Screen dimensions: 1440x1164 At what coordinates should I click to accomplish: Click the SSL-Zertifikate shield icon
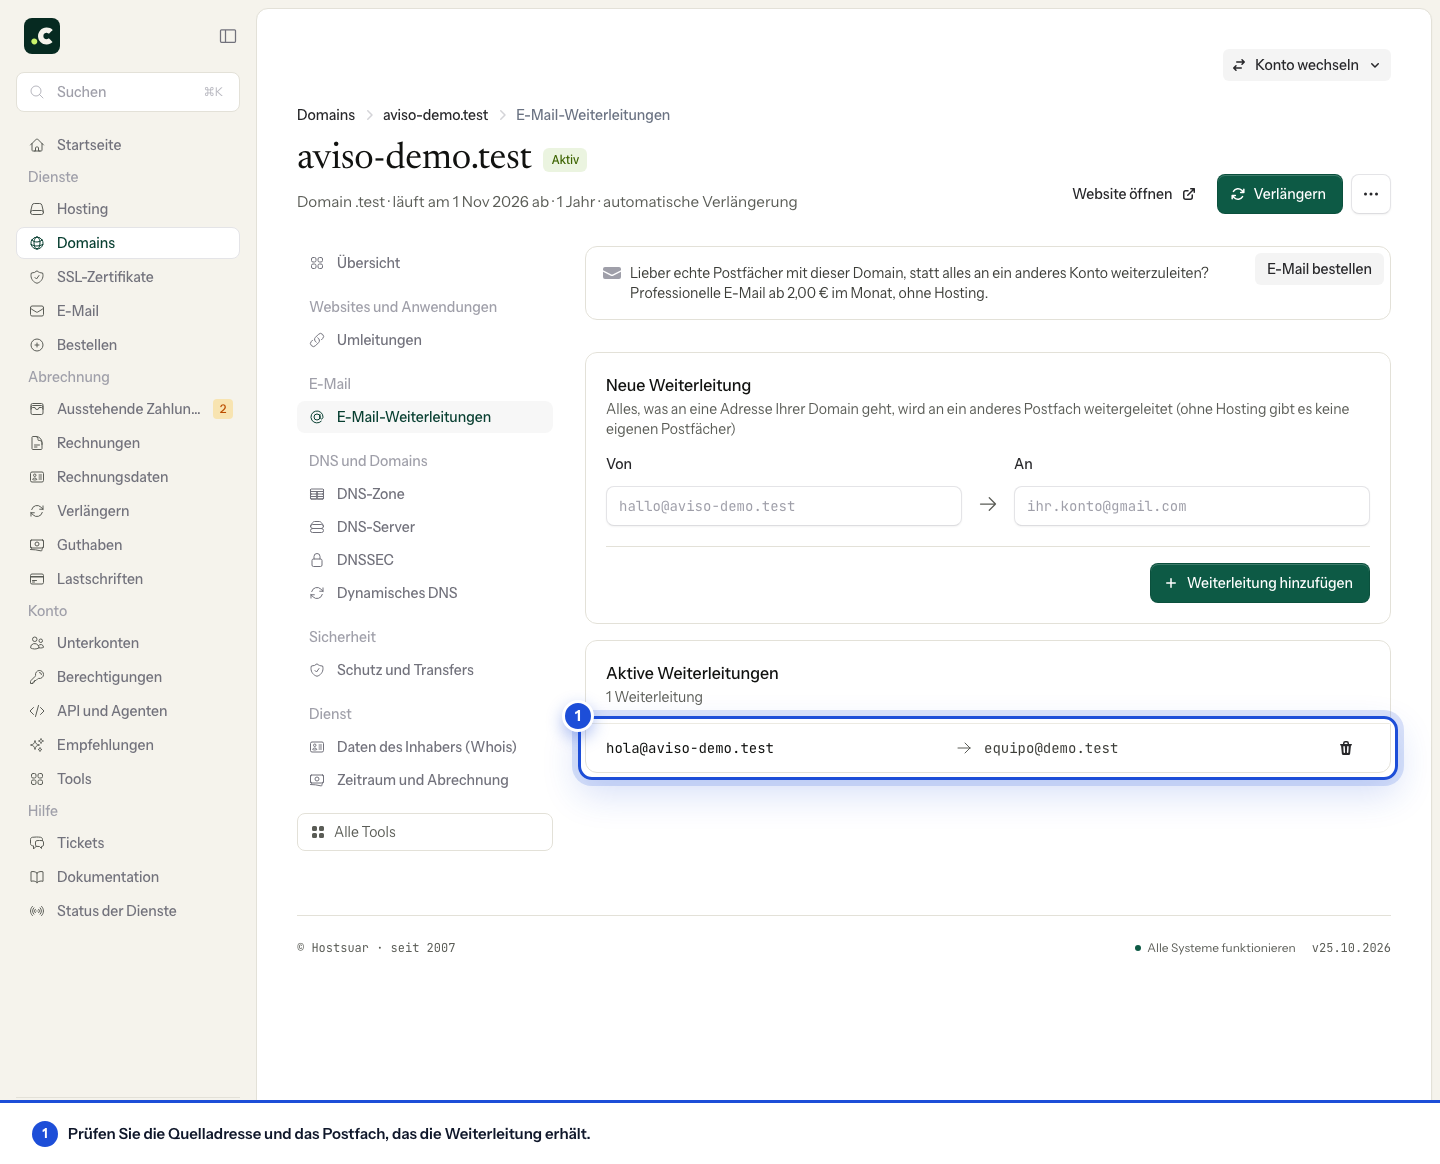pyautogui.click(x=37, y=277)
